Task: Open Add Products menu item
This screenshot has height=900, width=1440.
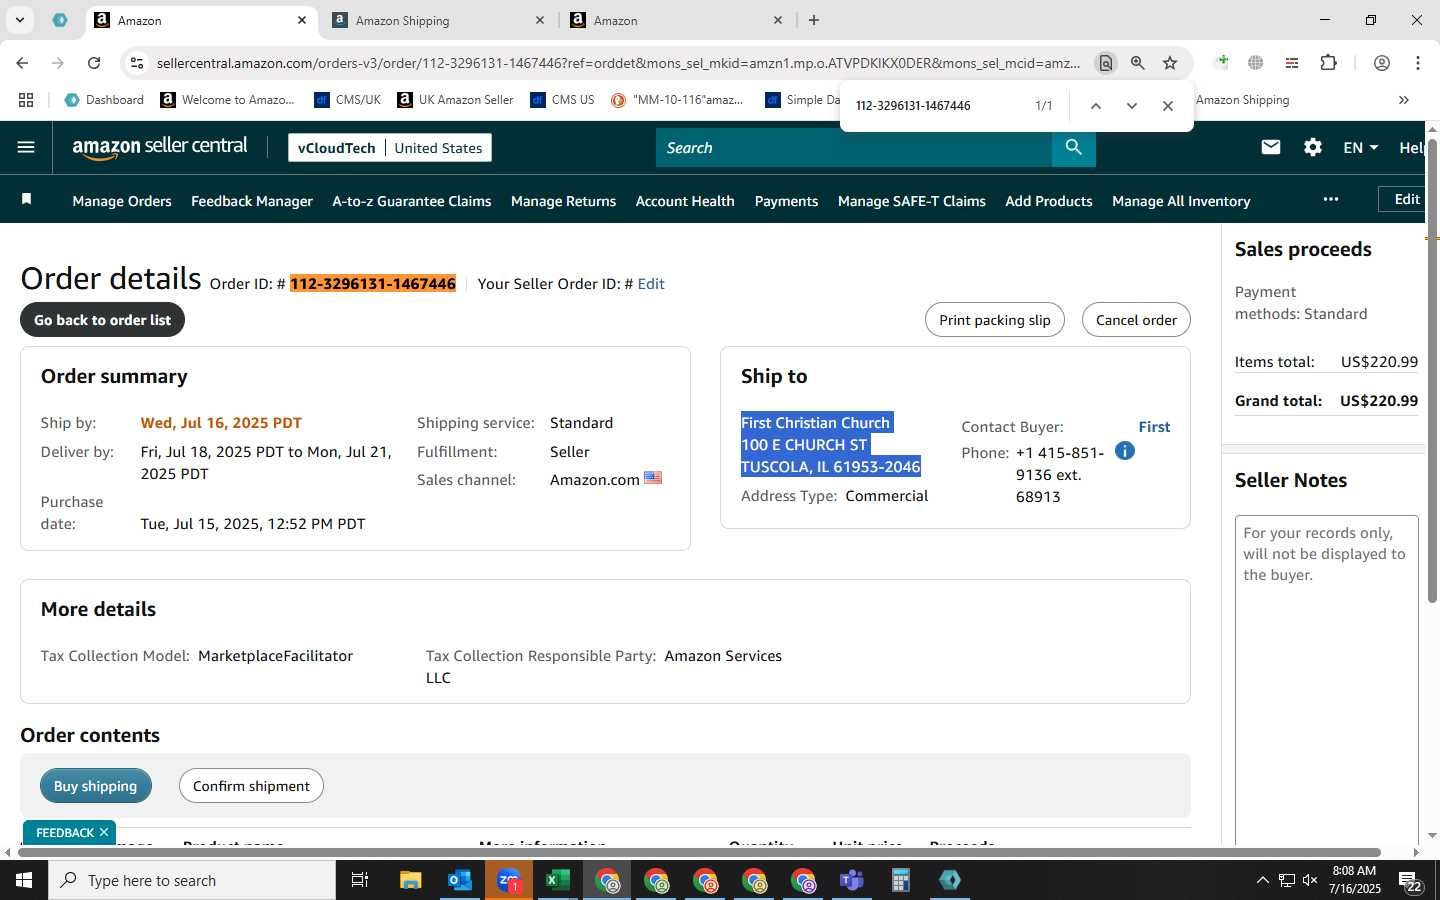Action: [1049, 201]
